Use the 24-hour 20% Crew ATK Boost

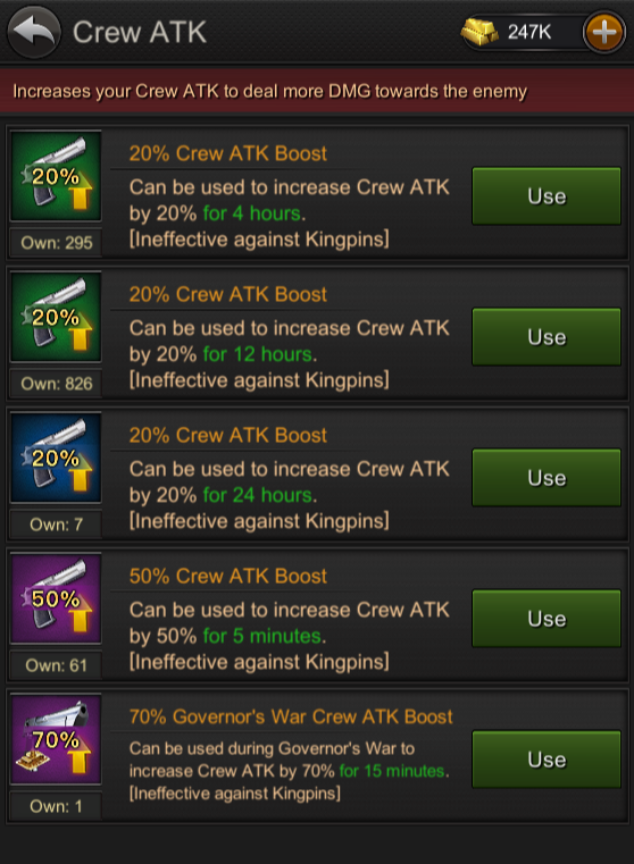(x=546, y=479)
